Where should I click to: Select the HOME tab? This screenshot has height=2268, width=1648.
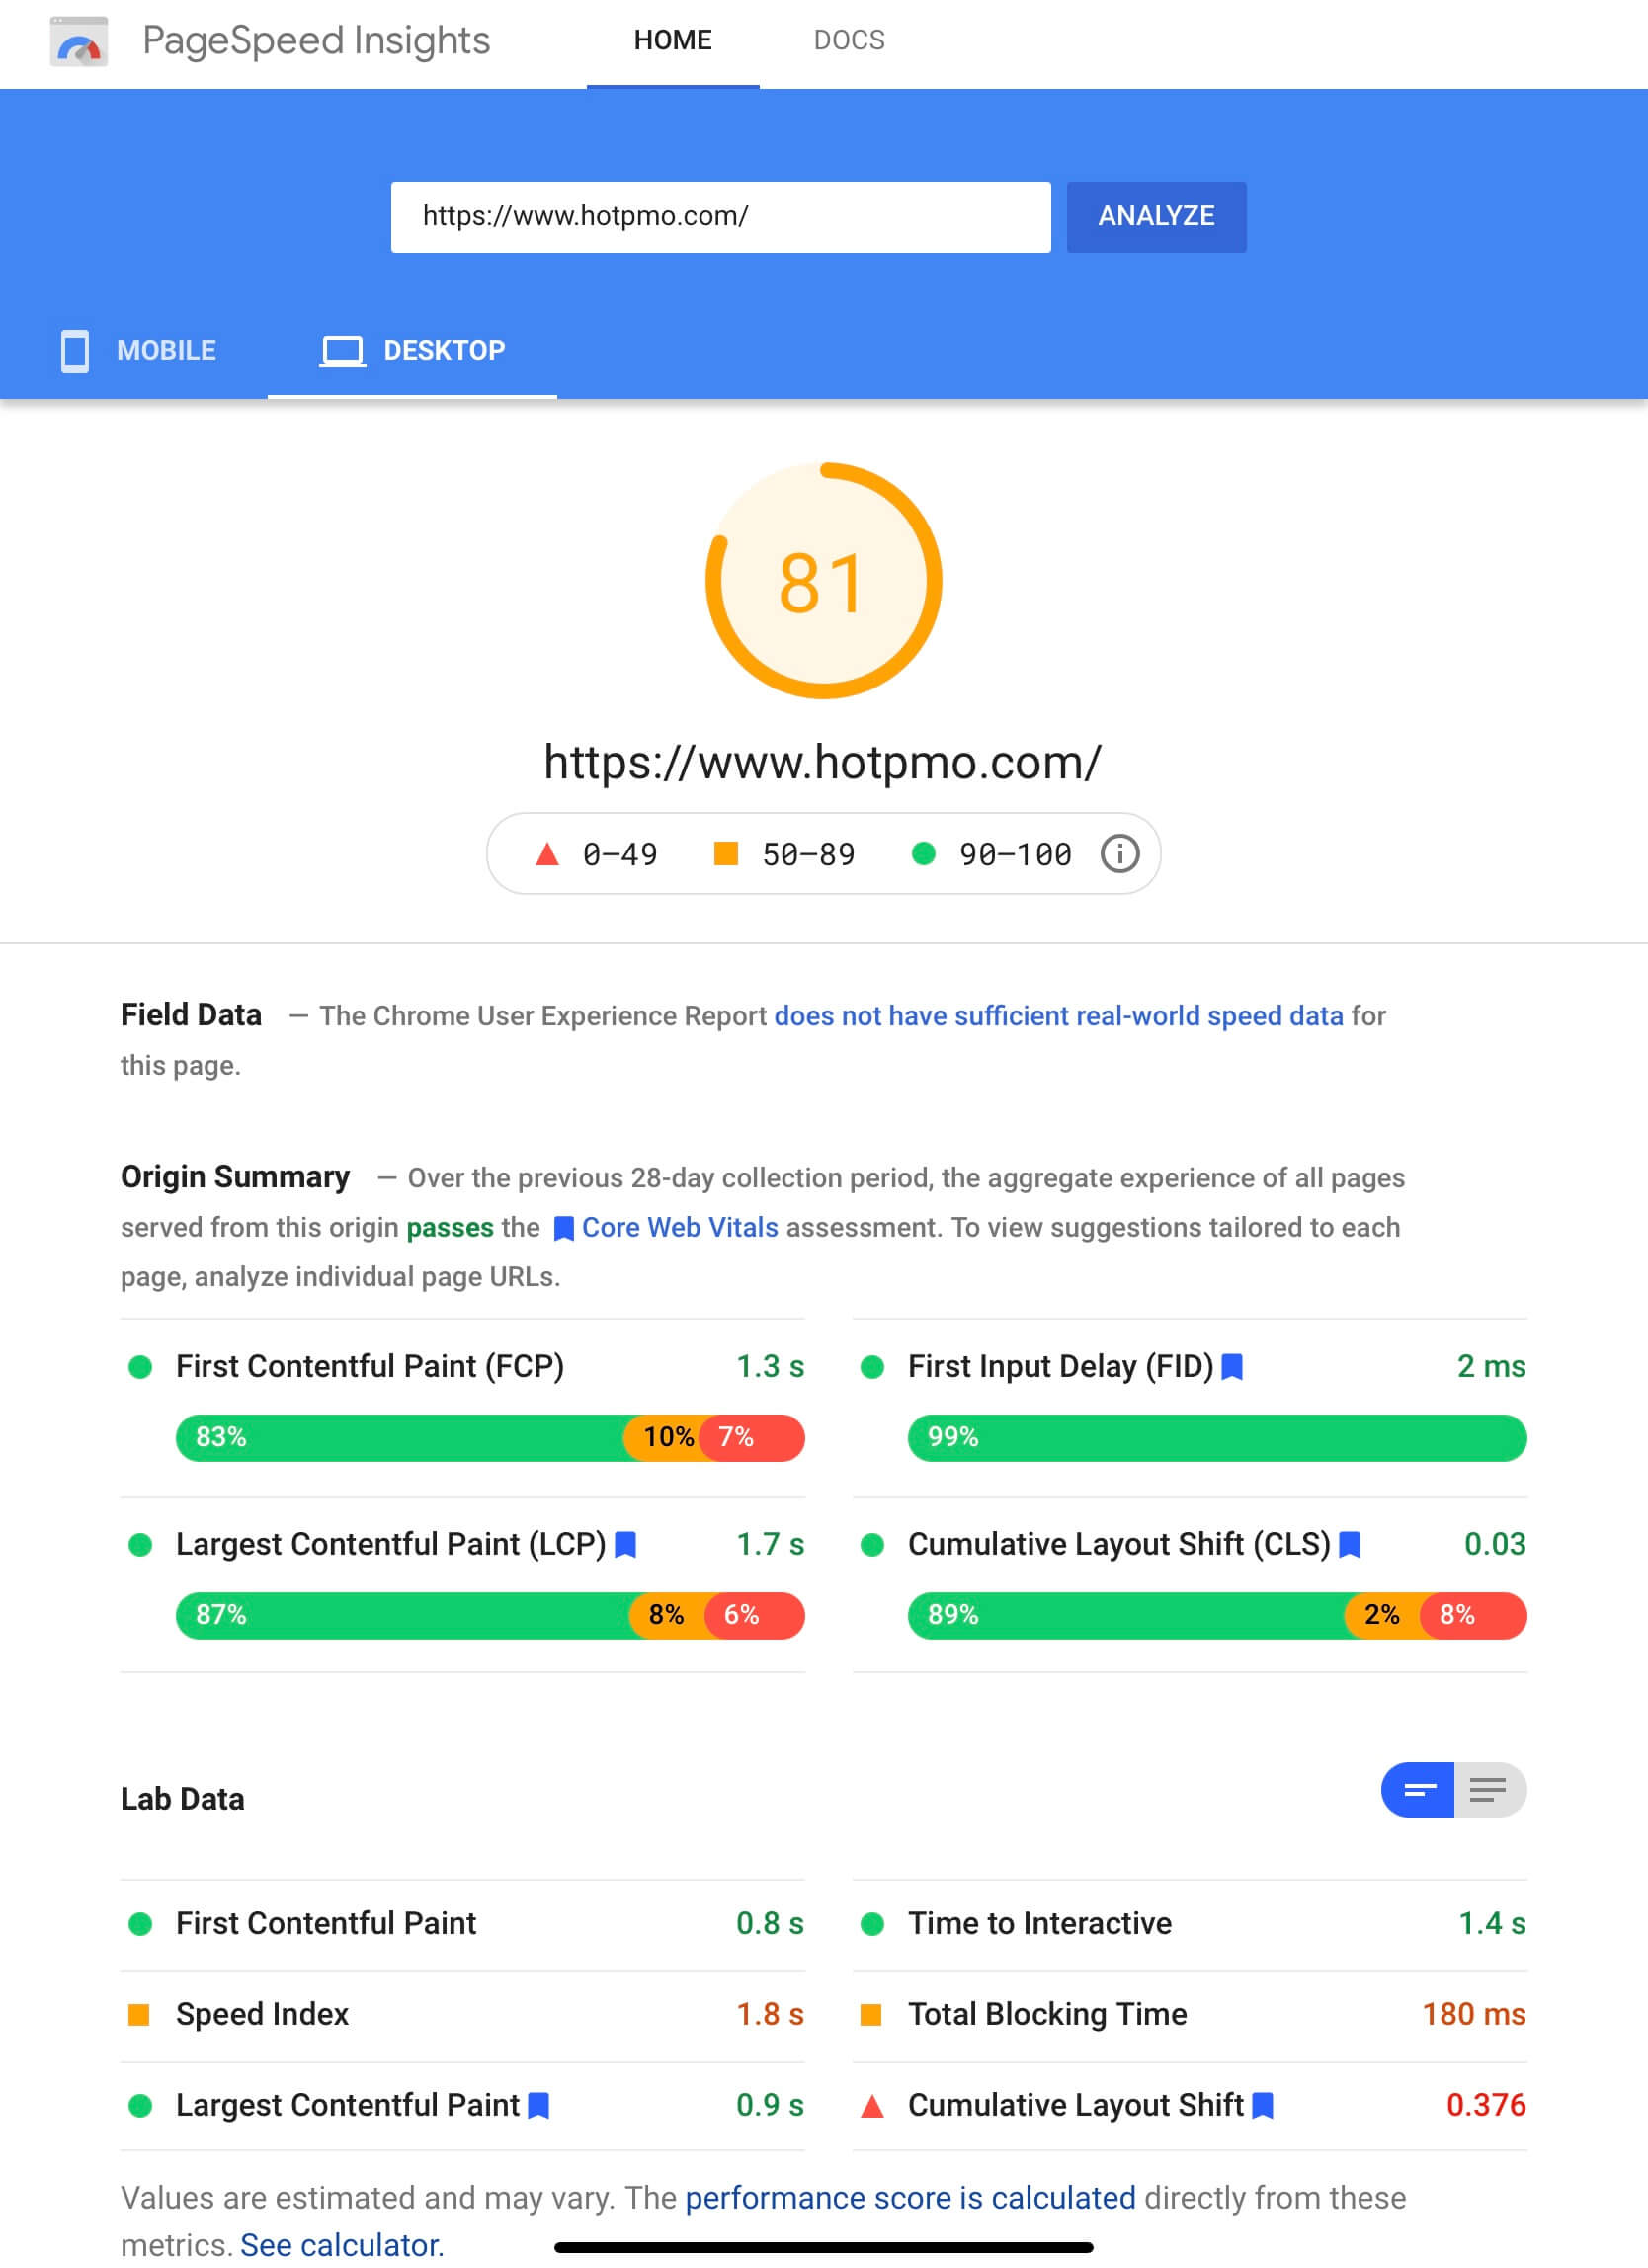tap(672, 40)
